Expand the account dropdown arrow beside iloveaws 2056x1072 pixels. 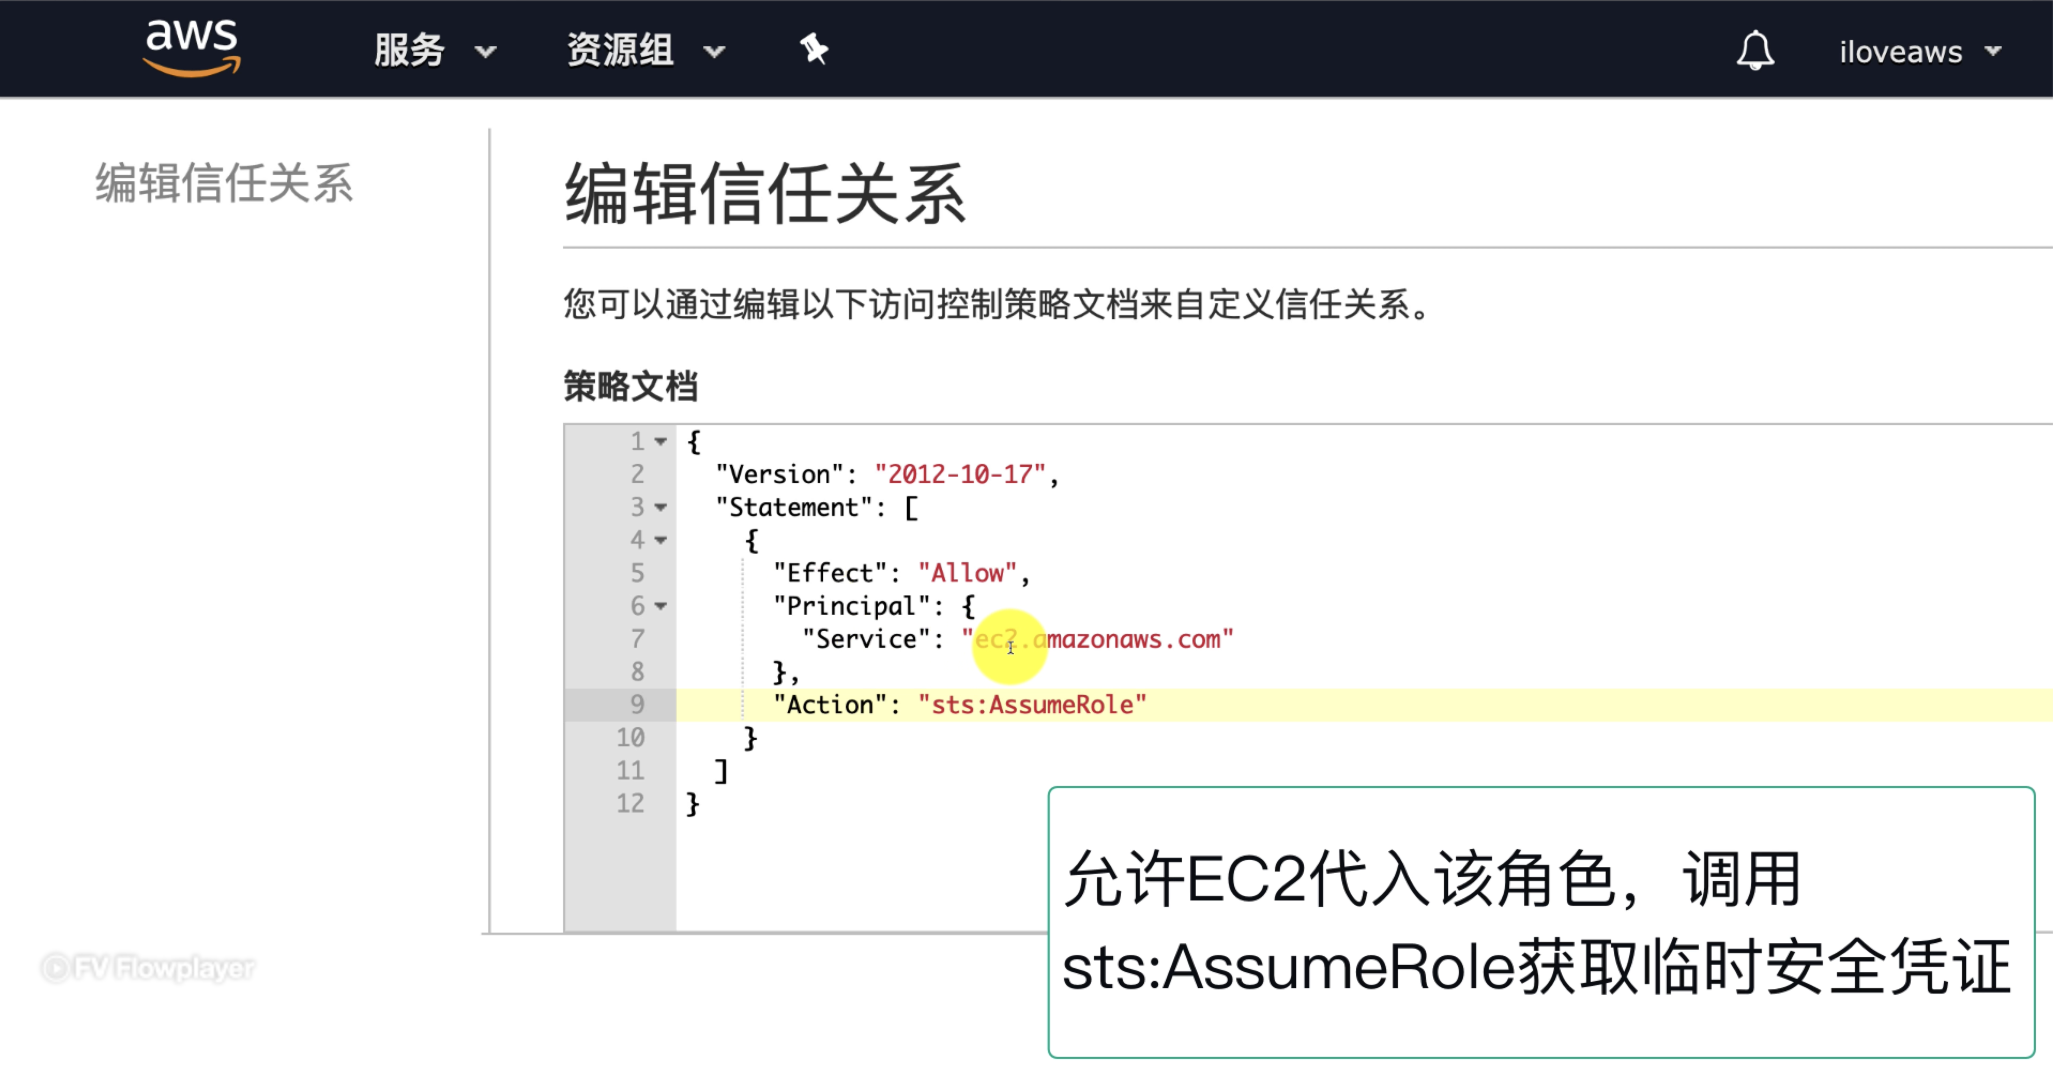pos(1993,51)
